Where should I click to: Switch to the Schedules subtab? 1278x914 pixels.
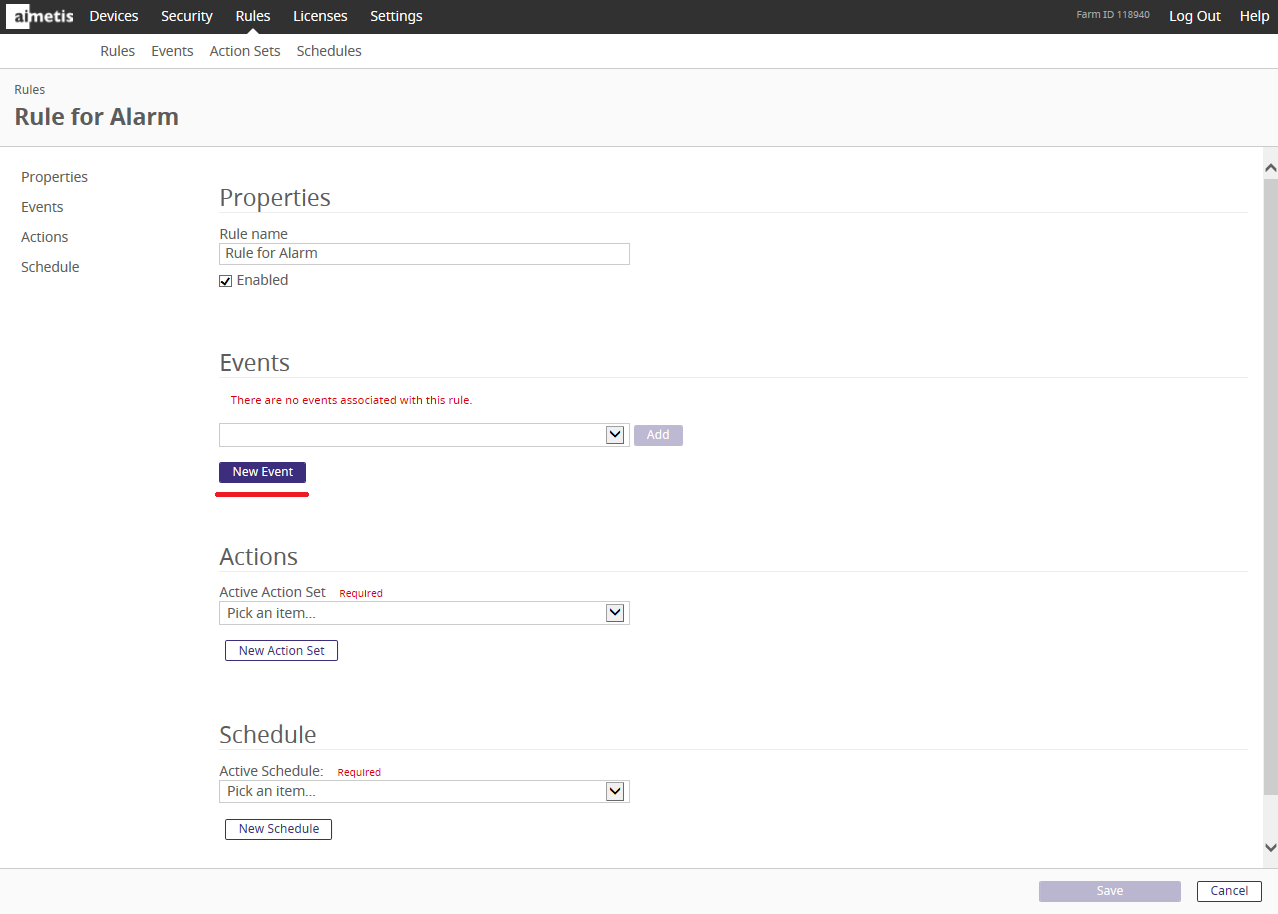pyautogui.click(x=329, y=51)
